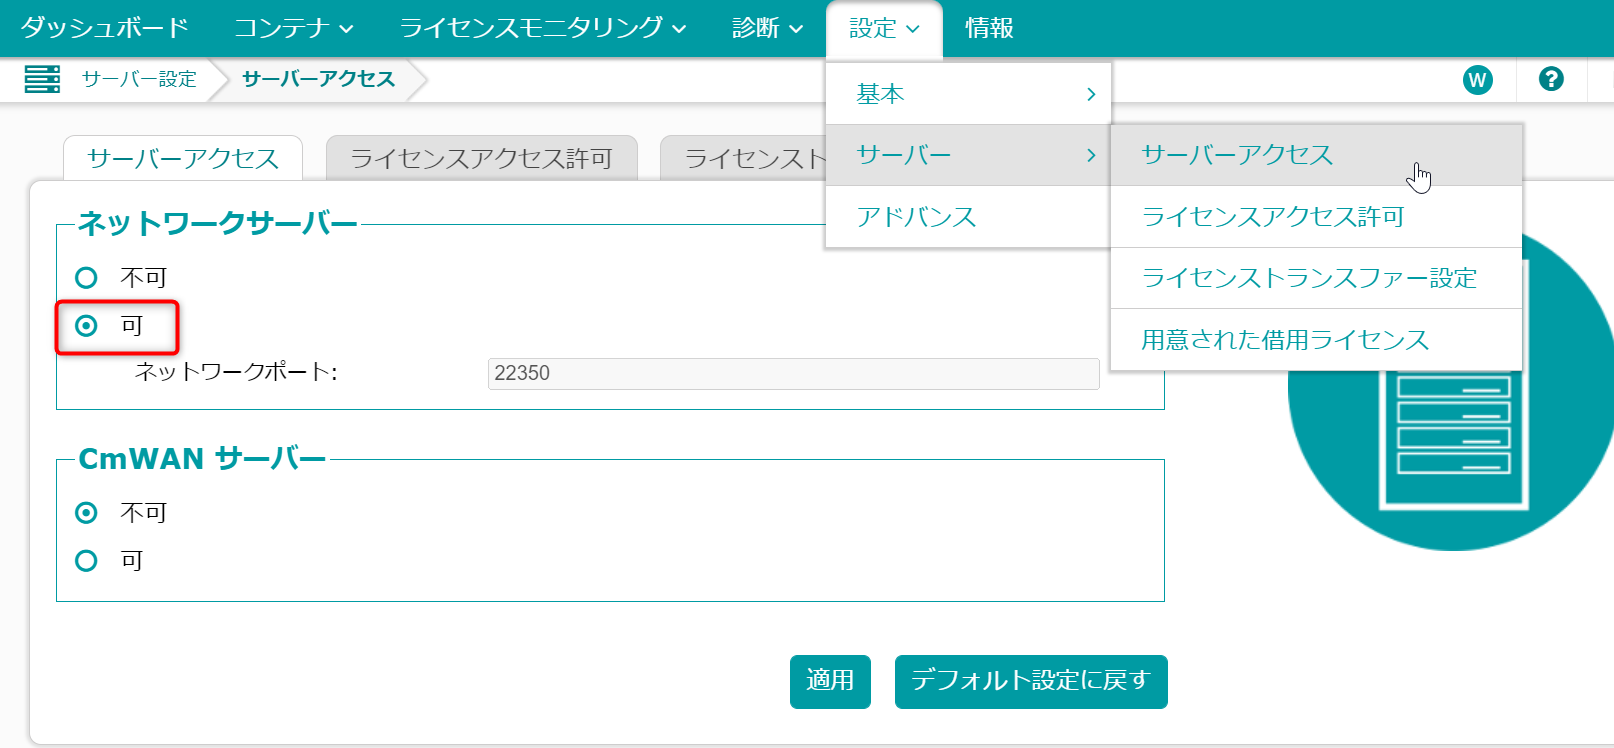Click the ネットワークポート input field
1614x748 pixels.
point(793,373)
